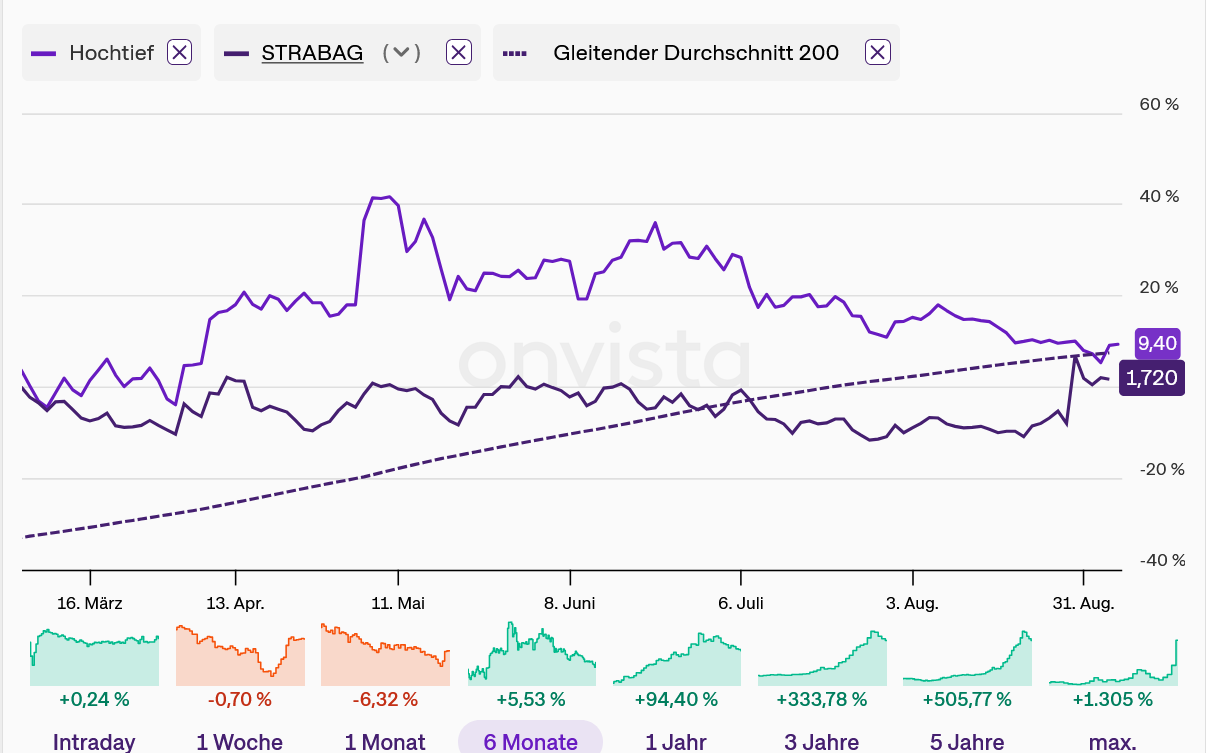1206x753 pixels.
Task: Click the 1,720 STRABAG value label
Action: (x=1152, y=379)
